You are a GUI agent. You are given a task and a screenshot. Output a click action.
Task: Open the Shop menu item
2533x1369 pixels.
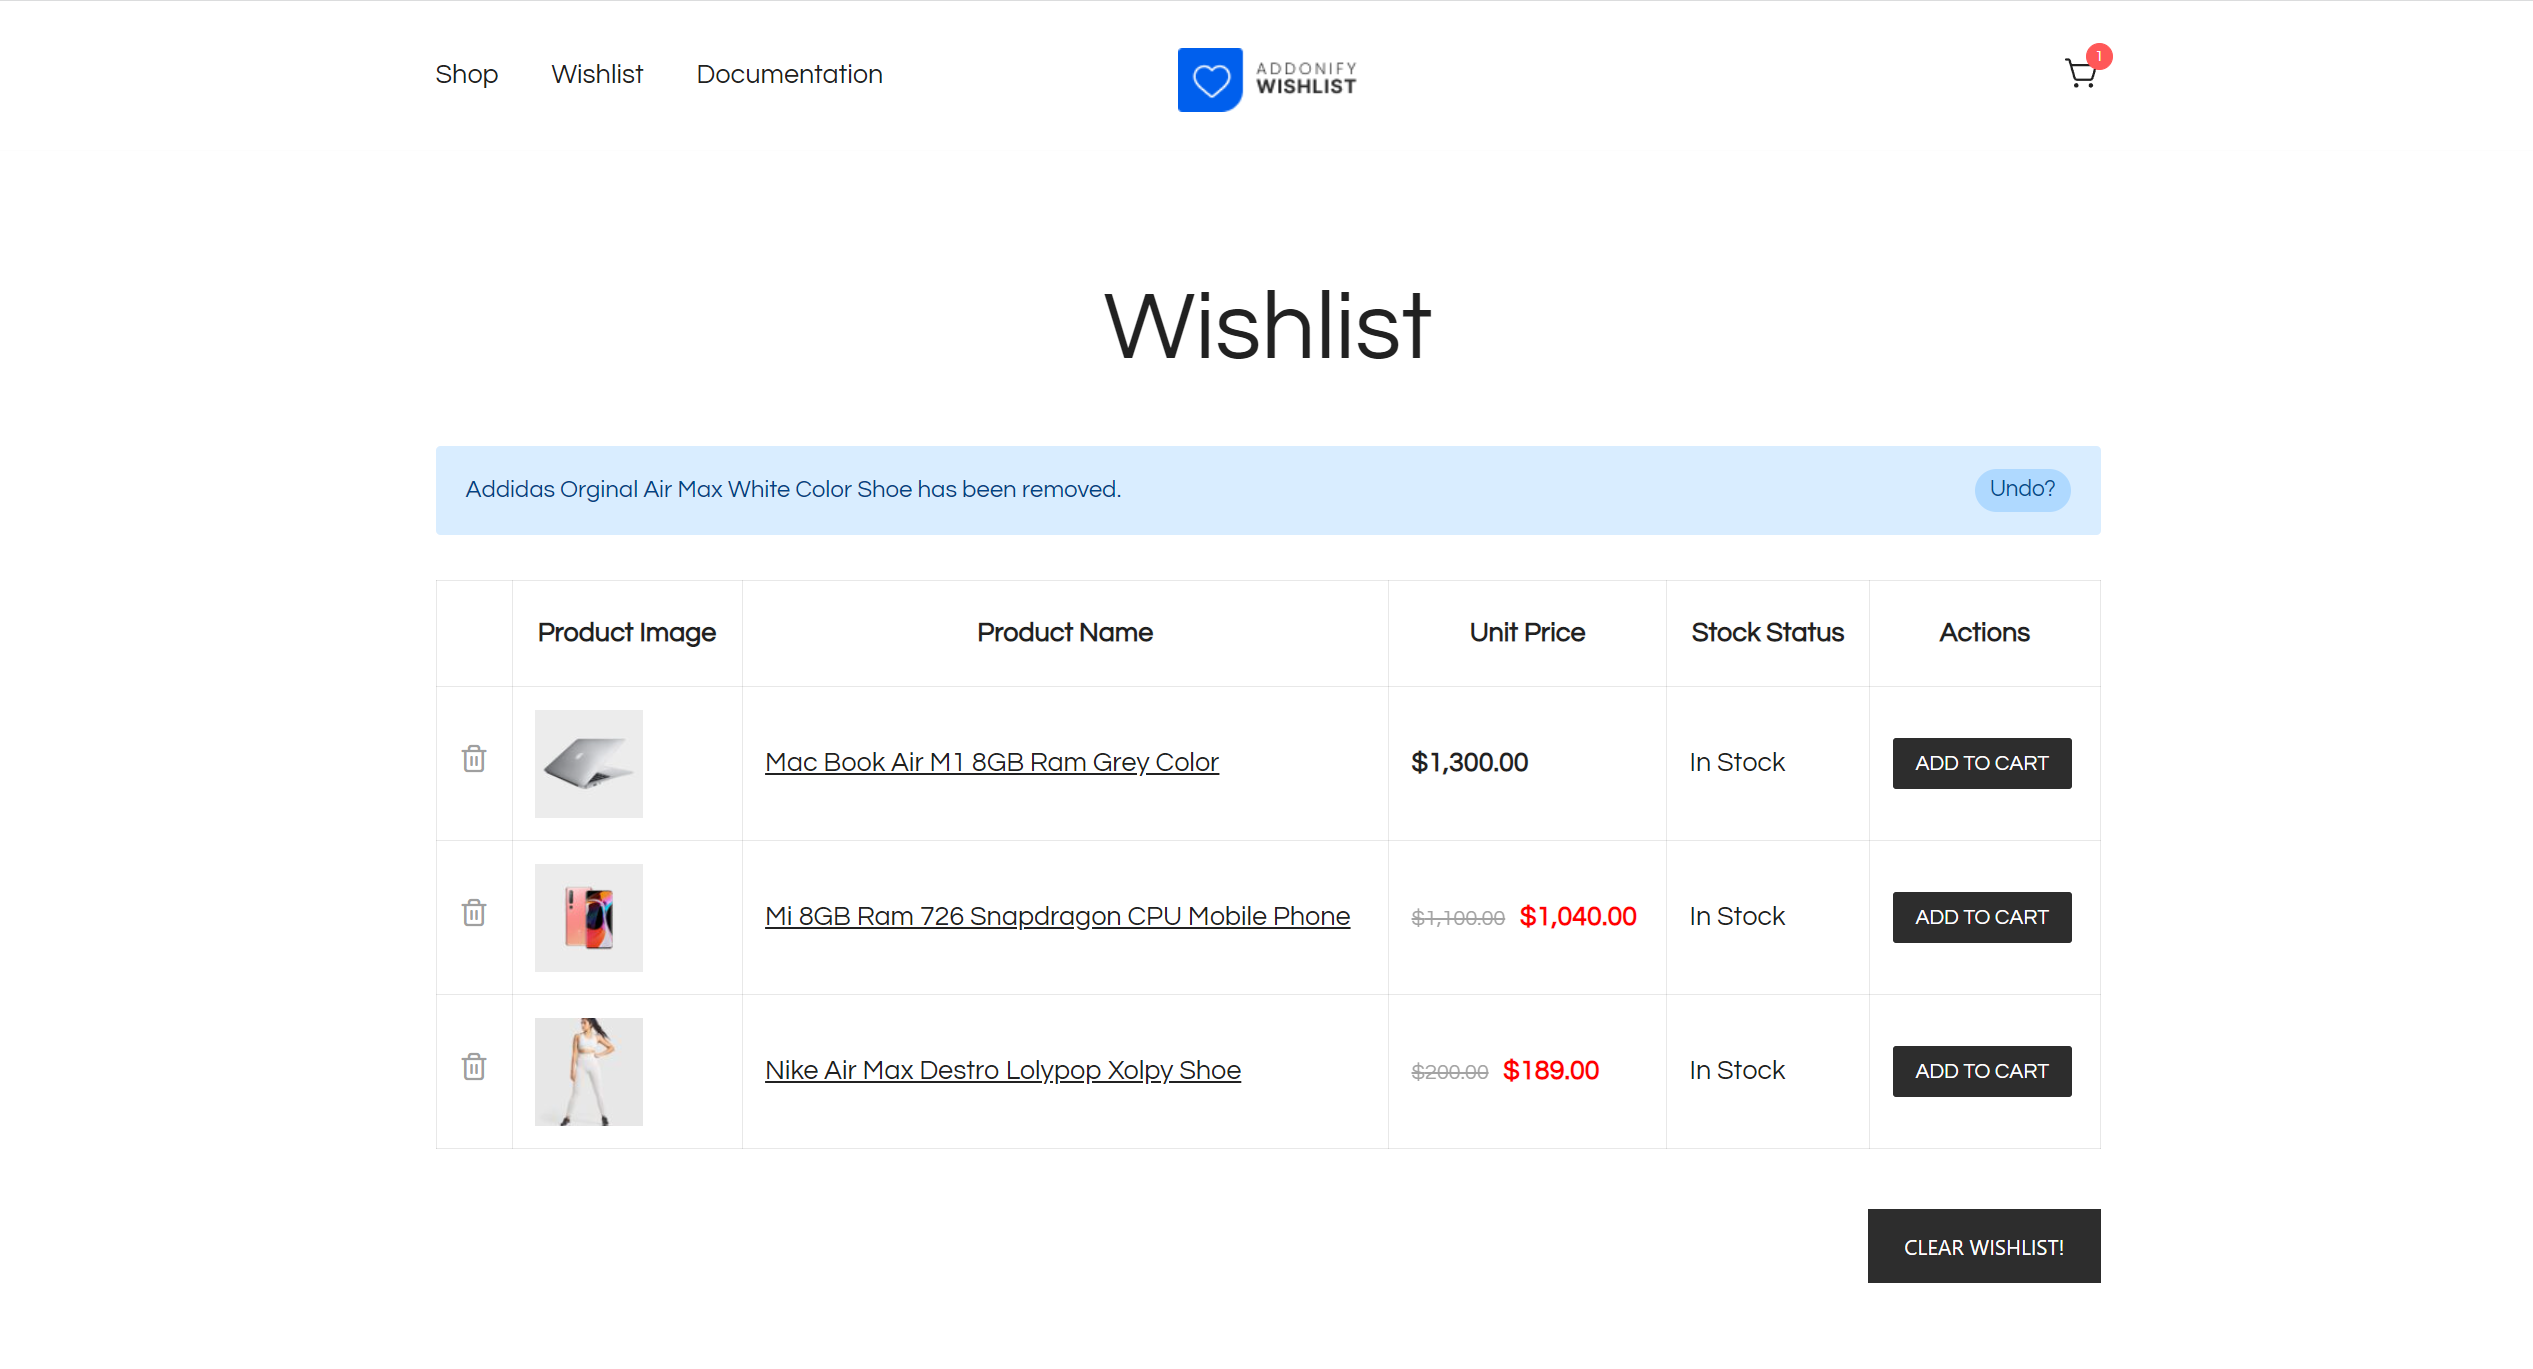(x=466, y=75)
